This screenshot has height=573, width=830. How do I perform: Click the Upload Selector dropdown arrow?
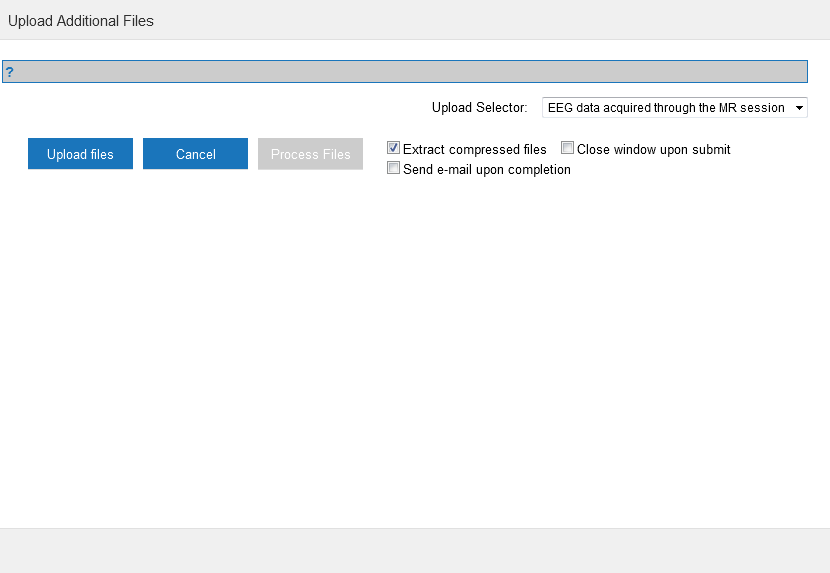798,107
